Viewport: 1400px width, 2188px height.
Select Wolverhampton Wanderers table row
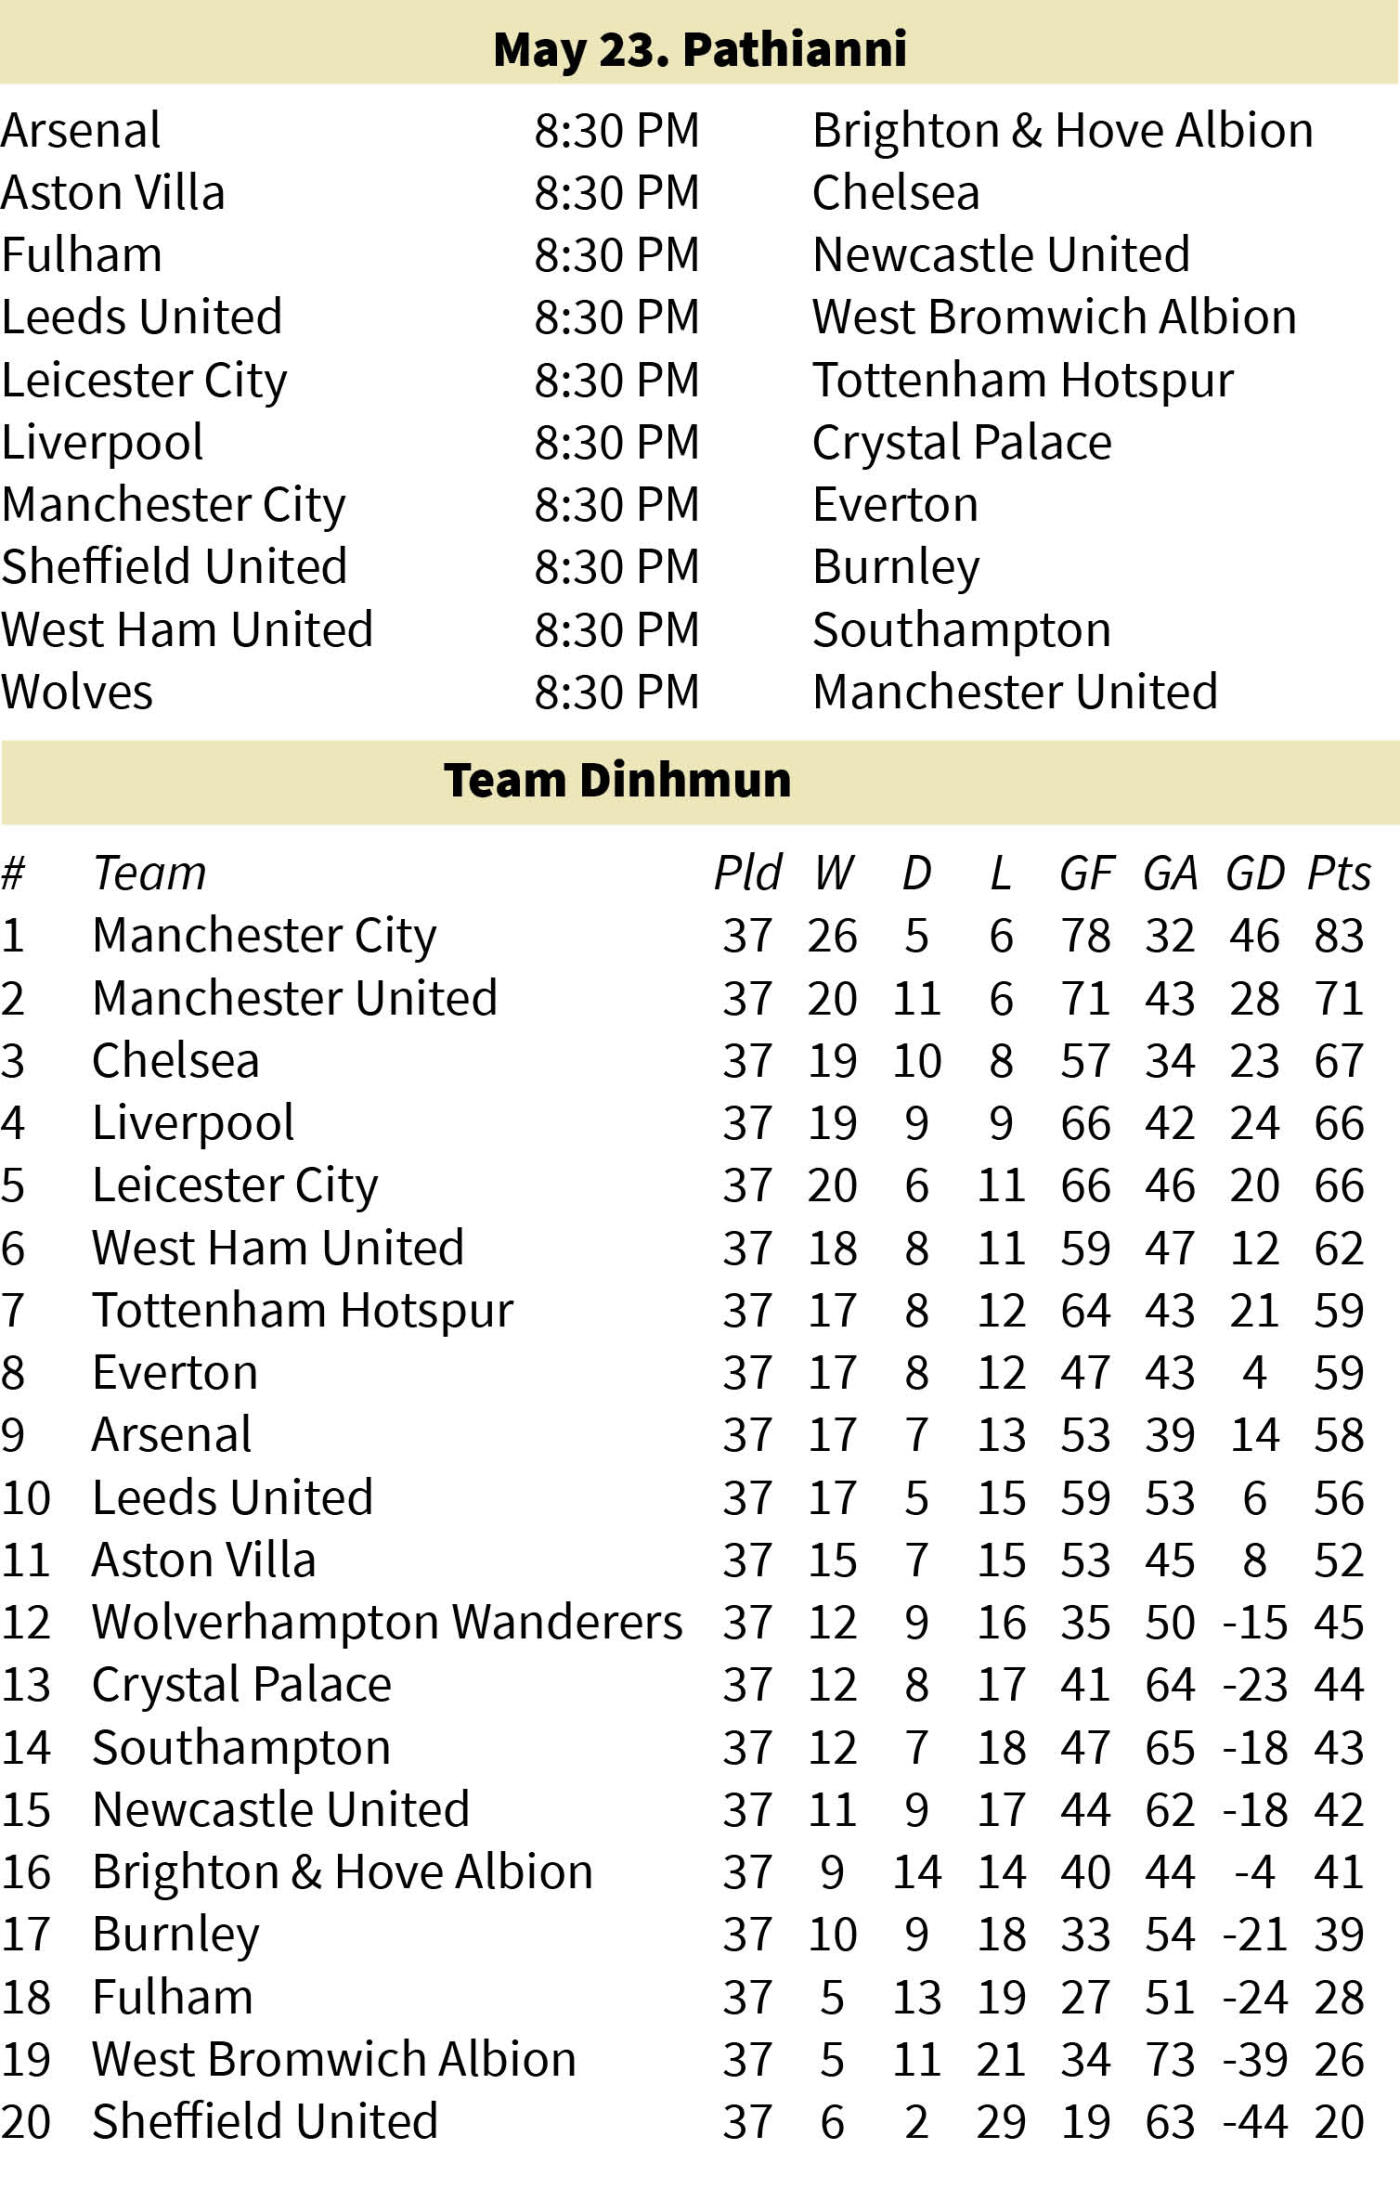coord(683,1622)
